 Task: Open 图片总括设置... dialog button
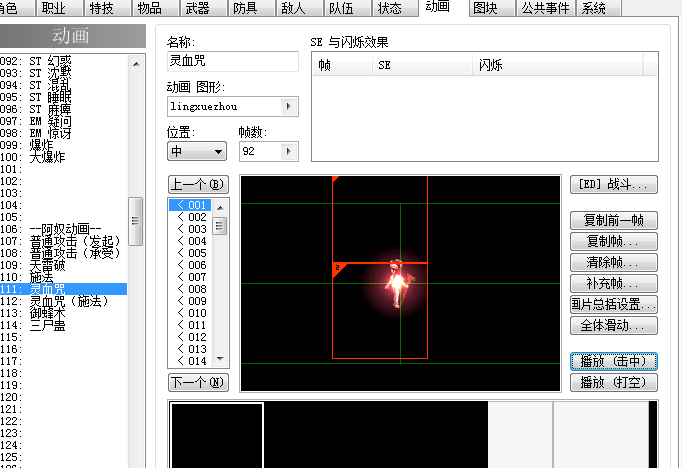pos(614,304)
